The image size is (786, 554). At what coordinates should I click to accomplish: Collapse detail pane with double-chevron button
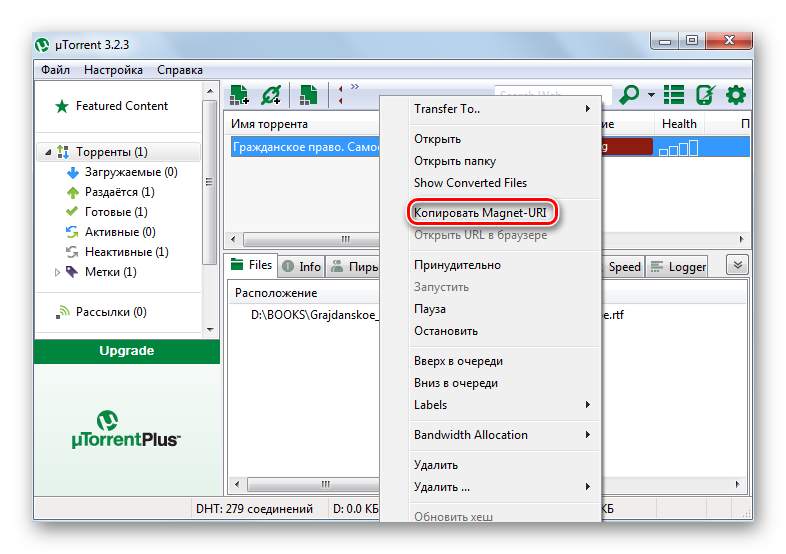(x=737, y=265)
